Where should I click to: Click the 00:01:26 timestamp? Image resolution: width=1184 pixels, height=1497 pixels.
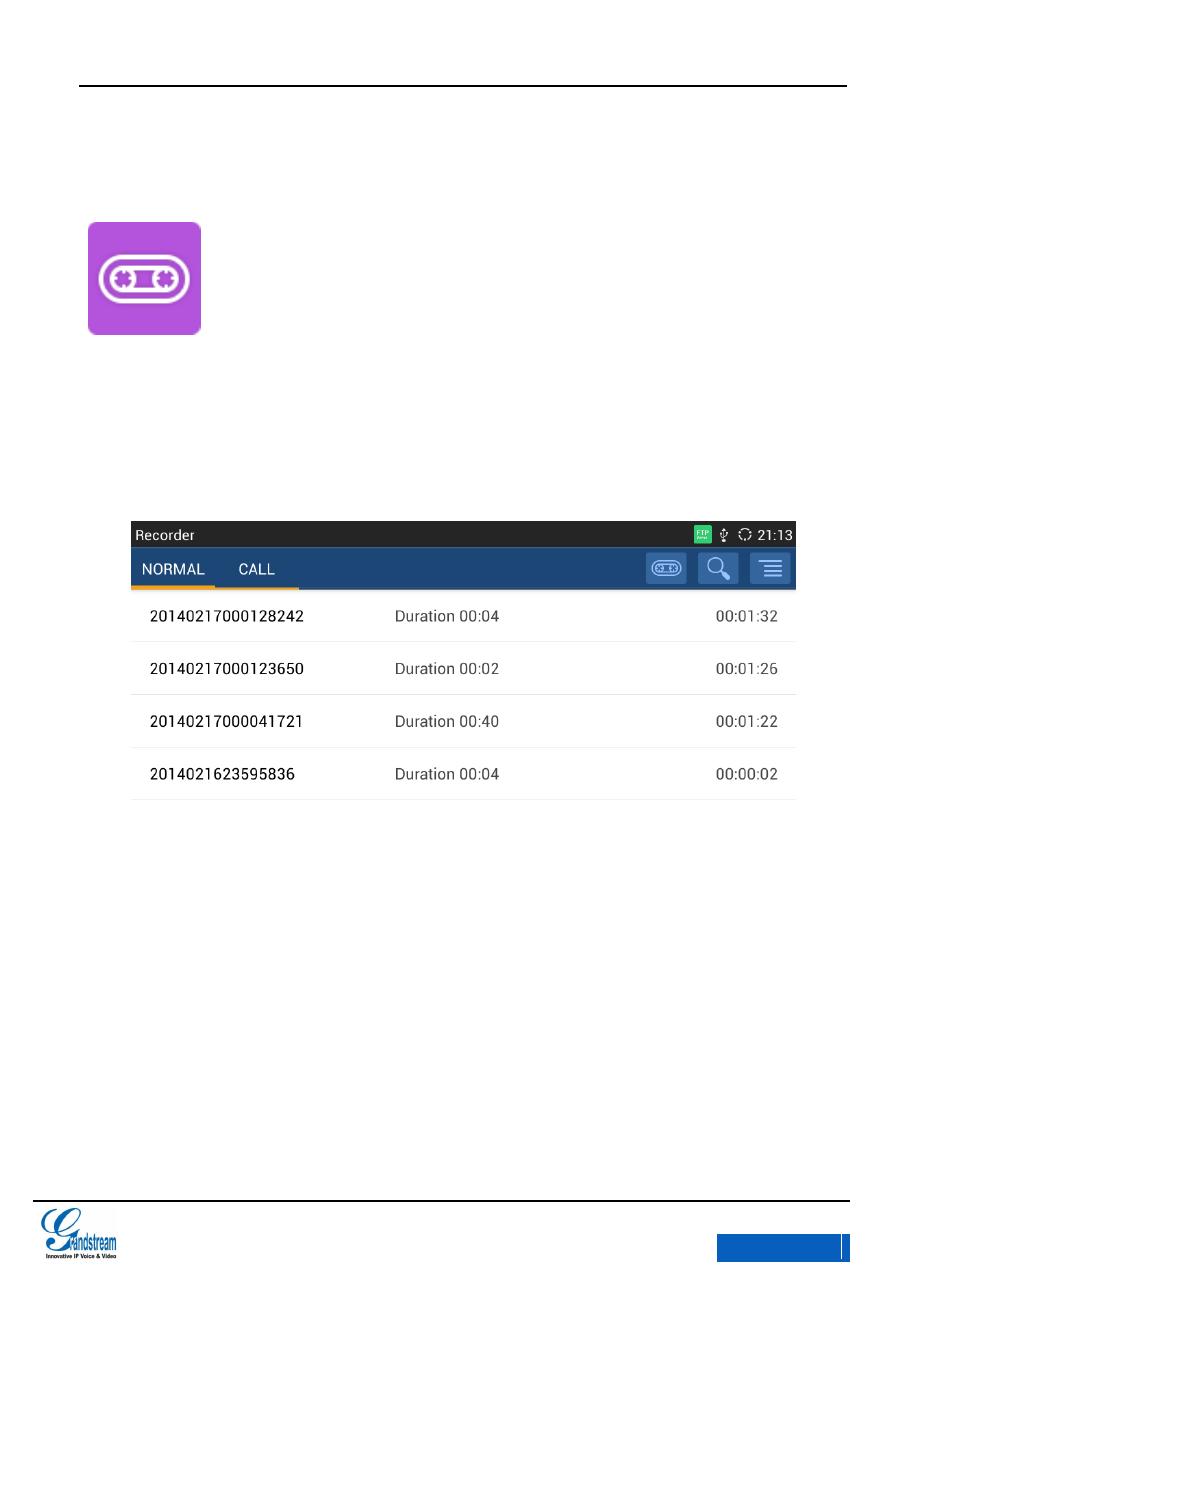click(x=747, y=669)
